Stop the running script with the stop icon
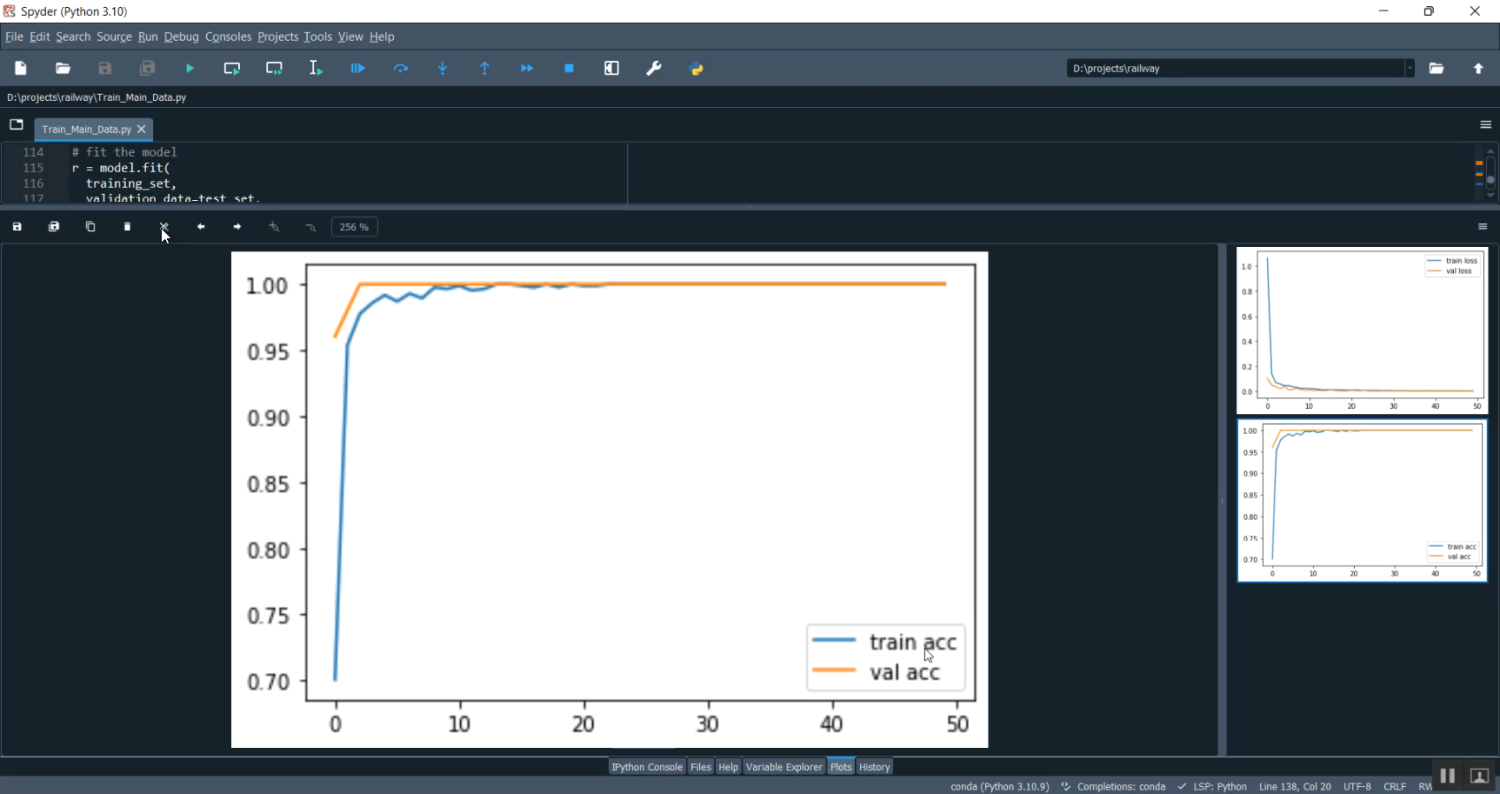 (x=569, y=68)
